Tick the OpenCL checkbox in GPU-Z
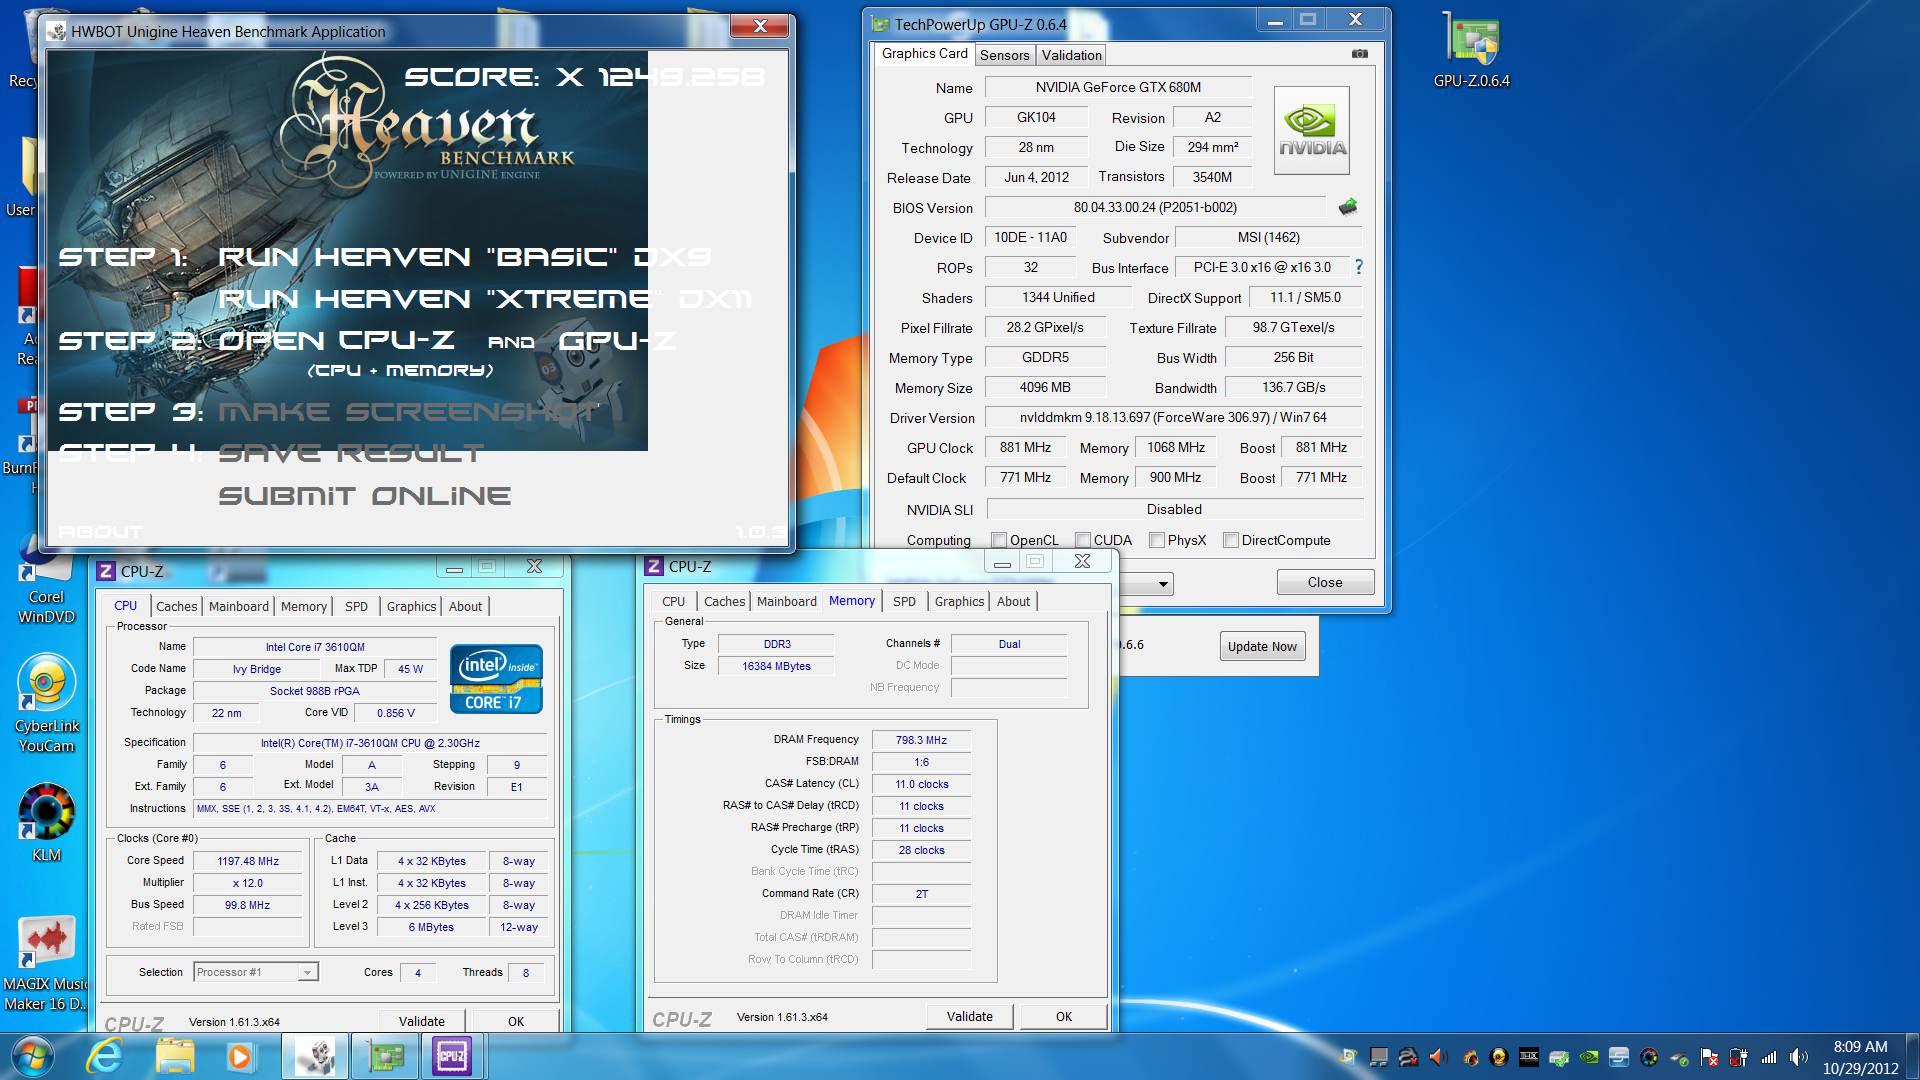1920x1080 pixels. [998, 540]
